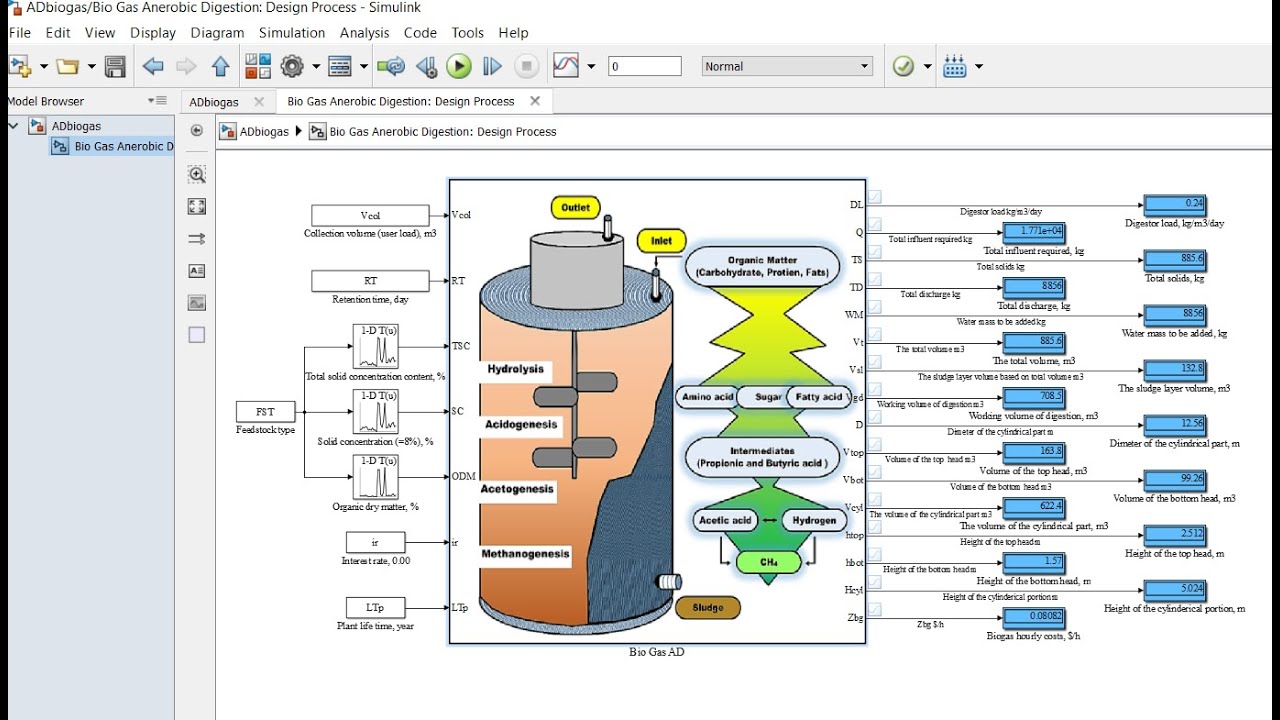Select the Vcol constant block
The height and width of the screenshot is (720, 1280).
tap(370, 215)
